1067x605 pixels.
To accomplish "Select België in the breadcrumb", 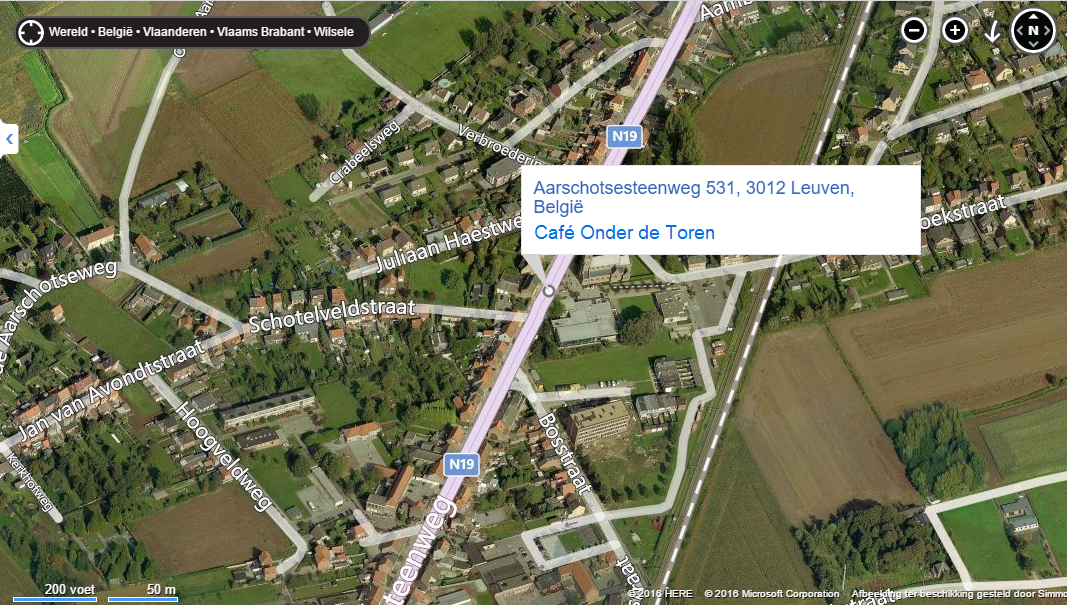I will [x=115, y=32].
